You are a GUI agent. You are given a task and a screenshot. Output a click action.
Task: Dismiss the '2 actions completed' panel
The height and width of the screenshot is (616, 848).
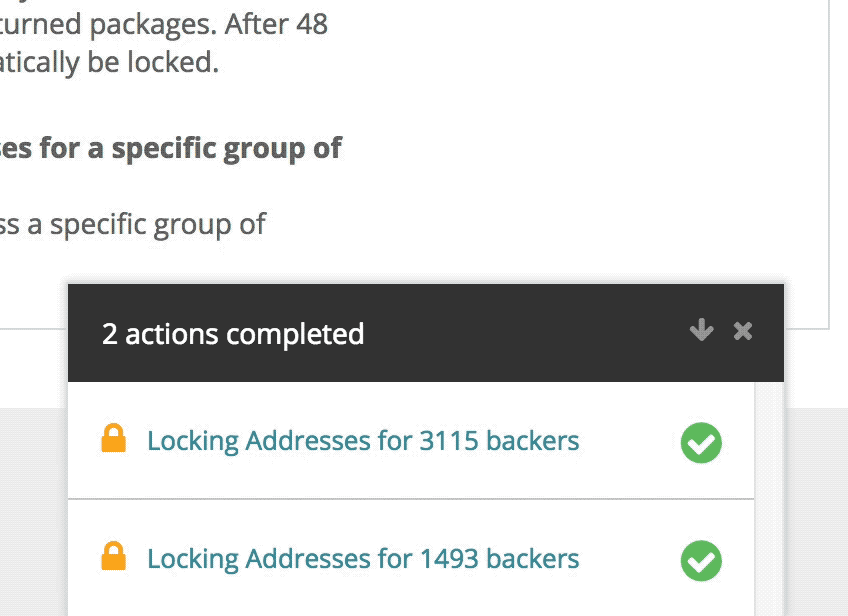pyautogui.click(x=743, y=330)
